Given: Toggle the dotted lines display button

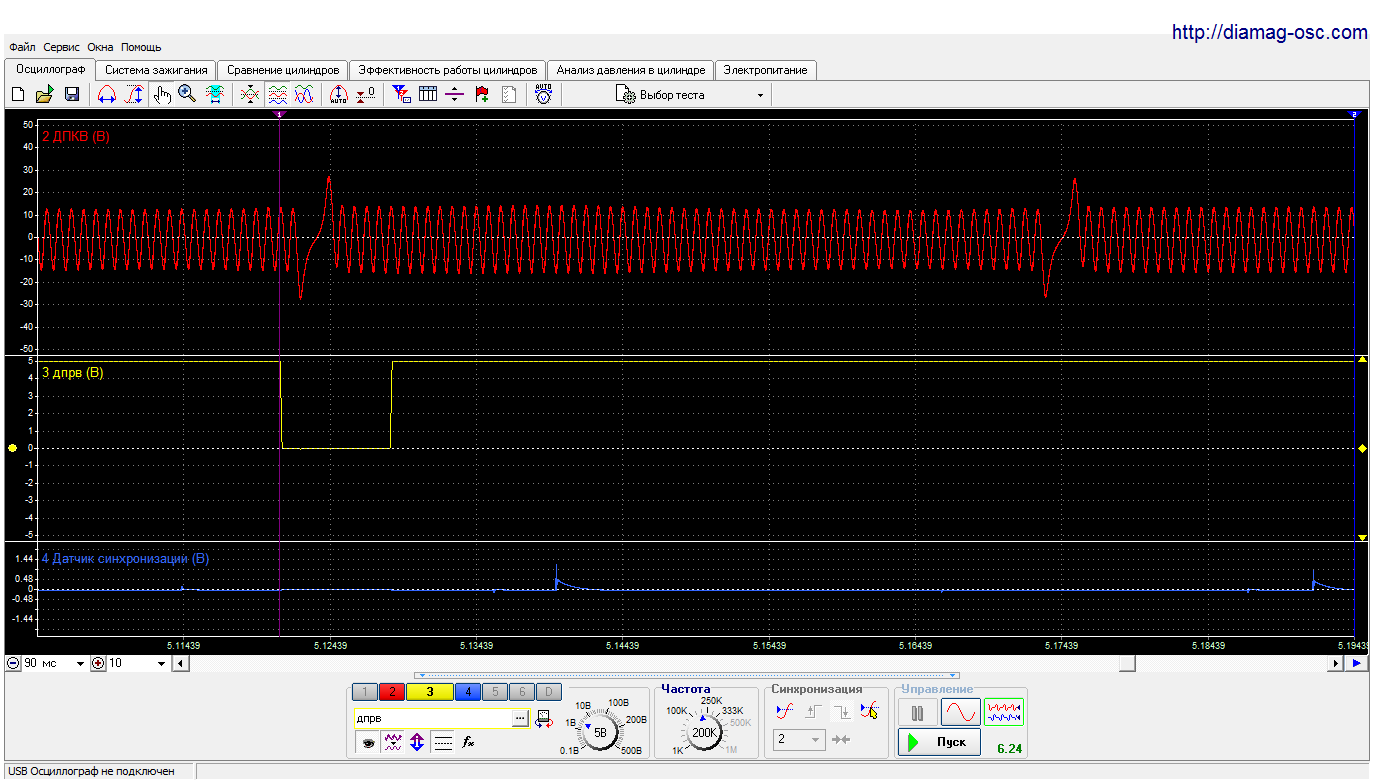Looking at the screenshot, I should click(443, 742).
